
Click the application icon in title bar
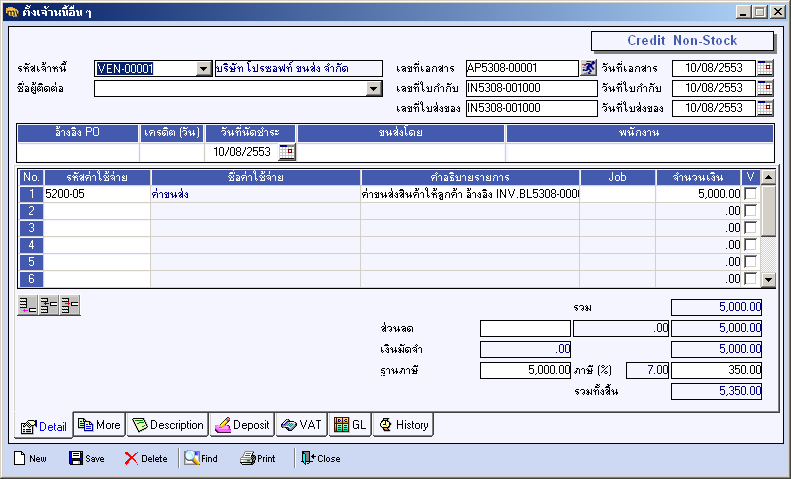point(12,12)
